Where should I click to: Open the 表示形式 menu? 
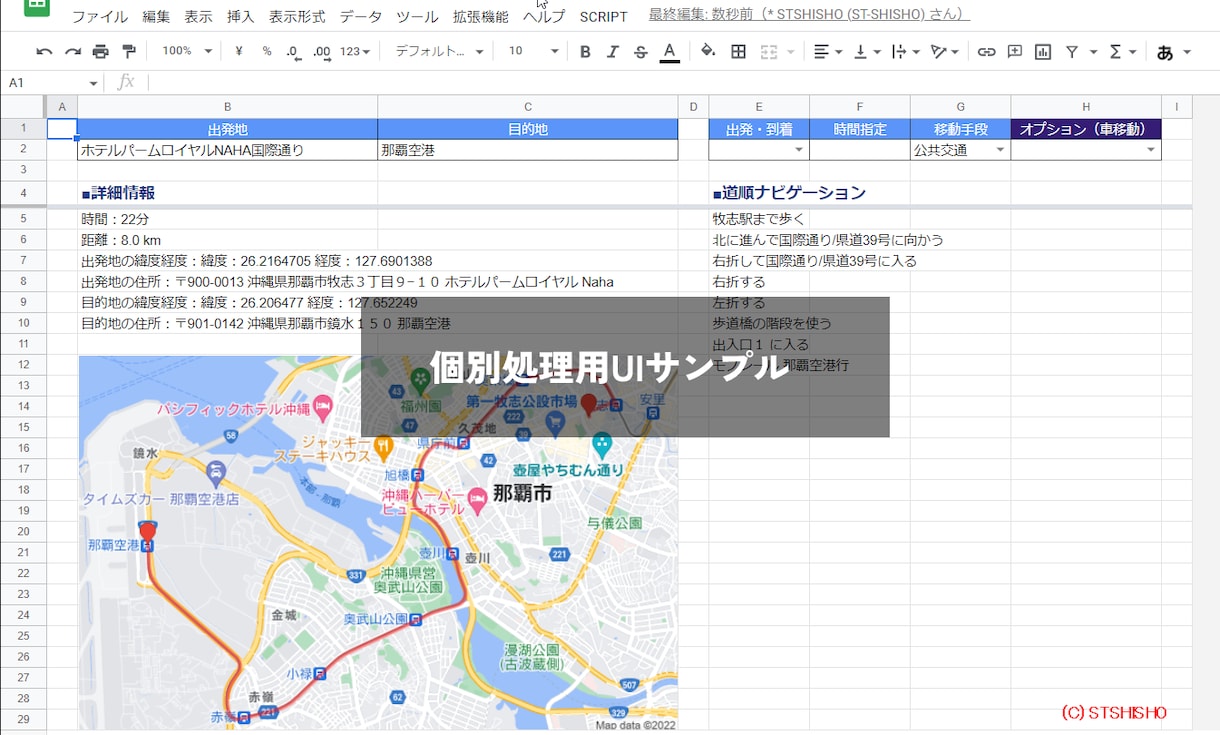297,16
